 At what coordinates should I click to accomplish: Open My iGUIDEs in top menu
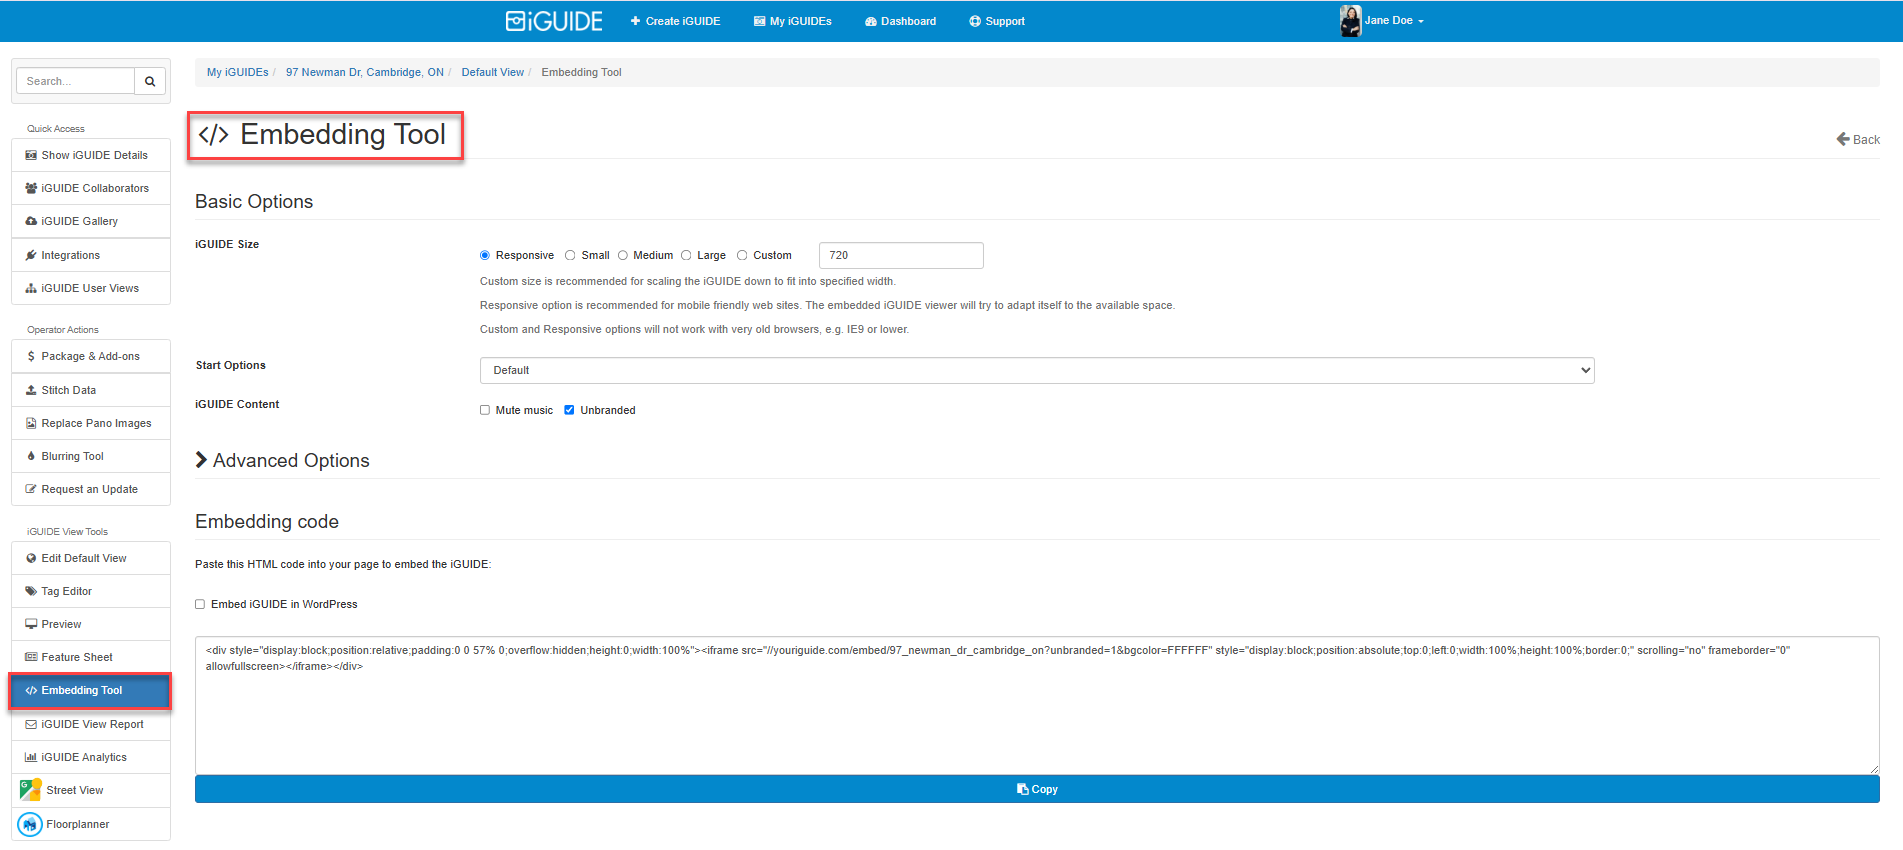click(792, 21)
